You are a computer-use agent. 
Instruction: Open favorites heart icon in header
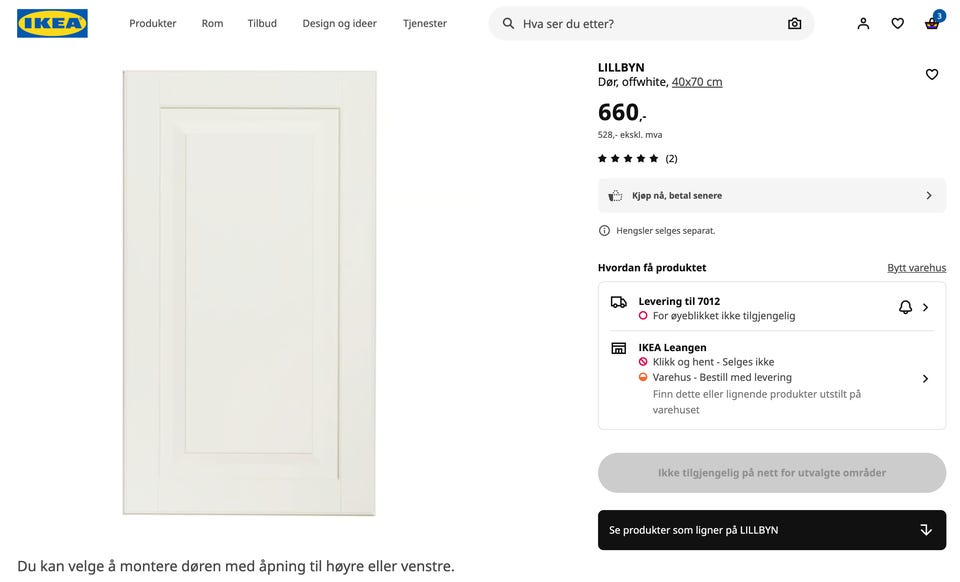pos(897,23)
